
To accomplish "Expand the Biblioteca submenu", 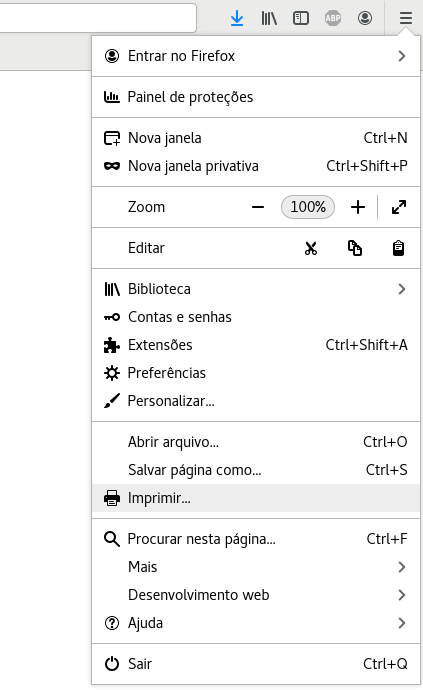I will [256, 289].
